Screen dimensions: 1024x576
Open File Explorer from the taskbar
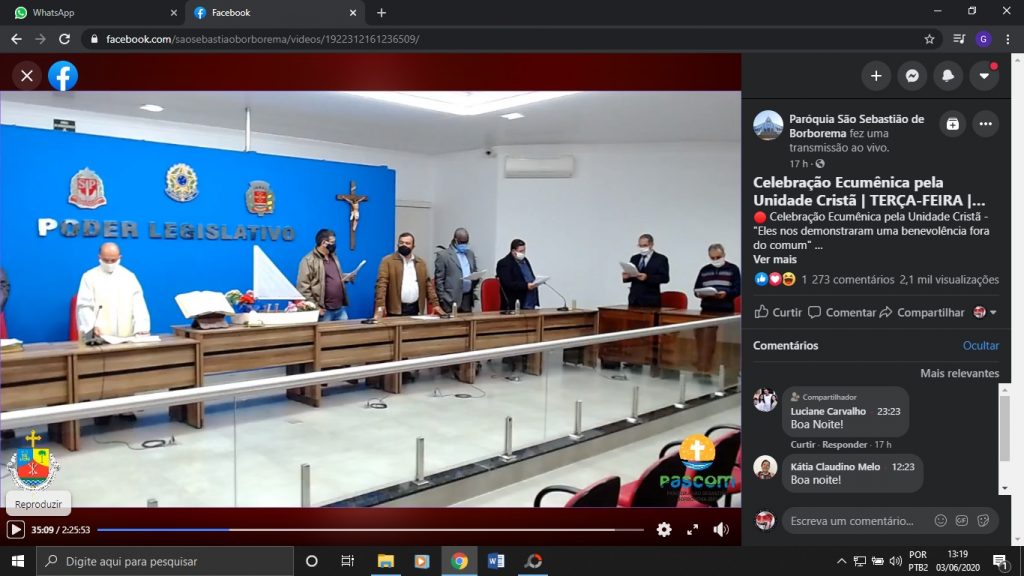[385, 561]
